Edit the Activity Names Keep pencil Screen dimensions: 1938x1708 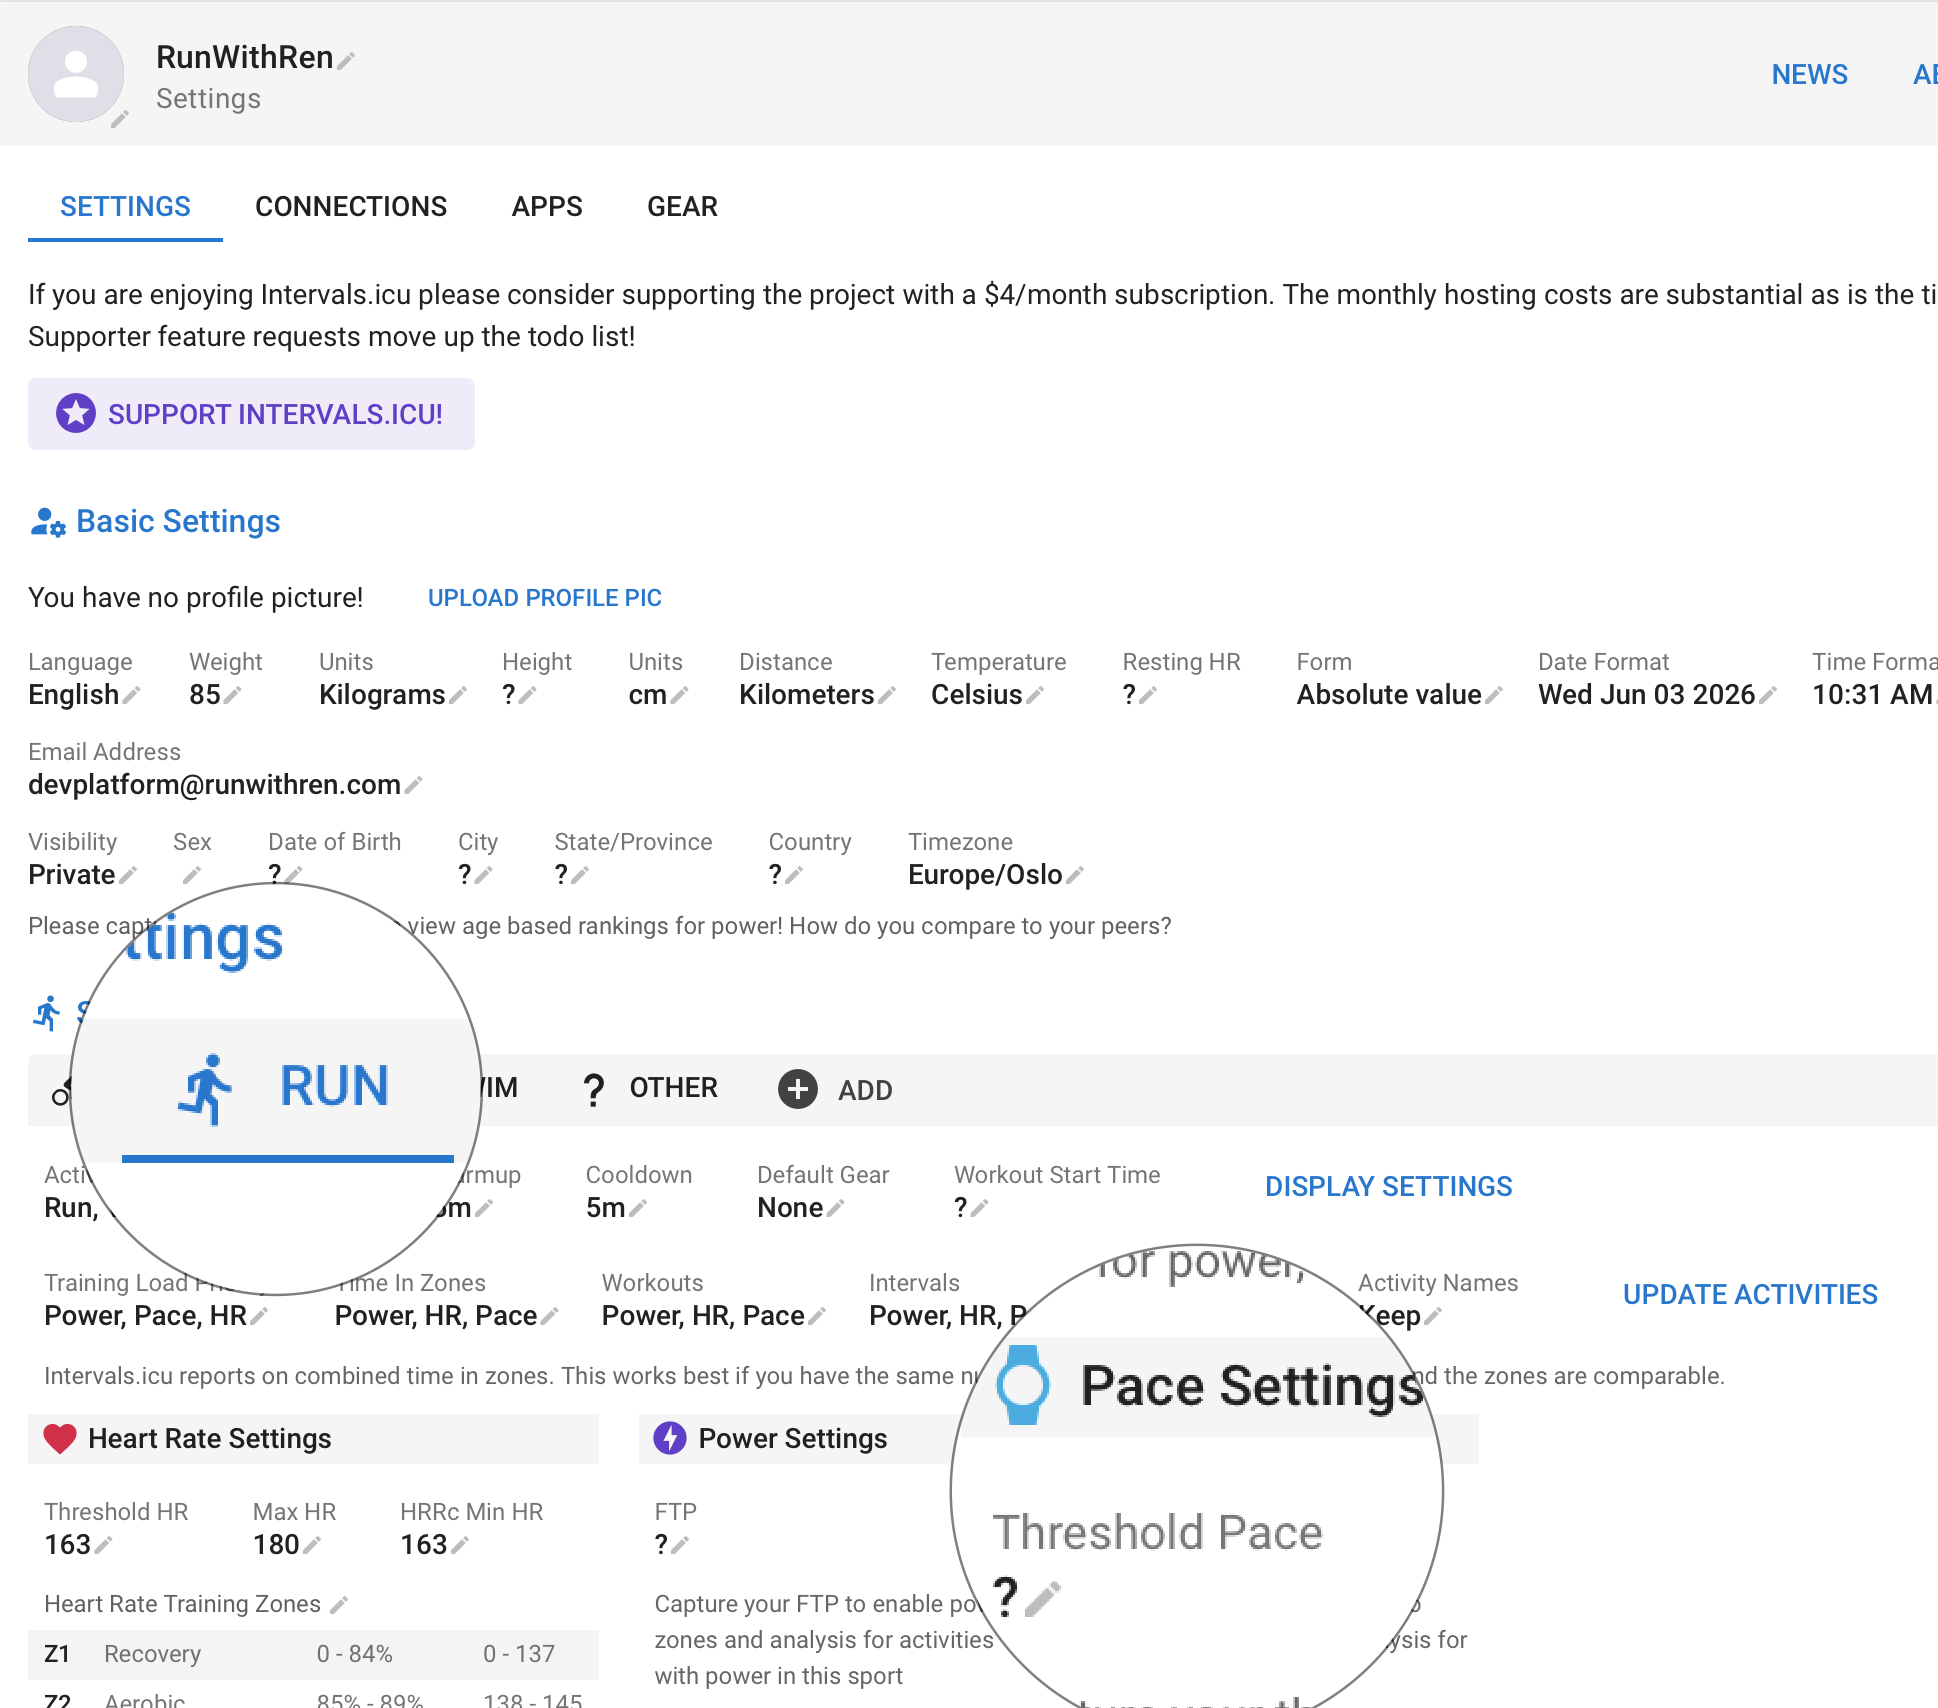pos(1433,1316)
